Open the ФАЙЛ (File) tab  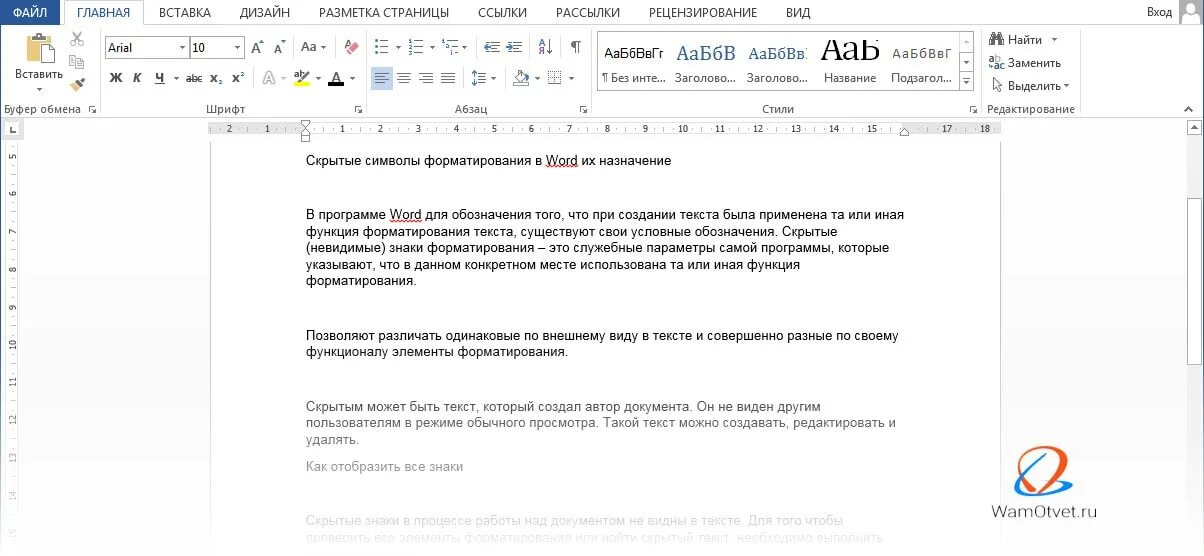click(30, 12)
